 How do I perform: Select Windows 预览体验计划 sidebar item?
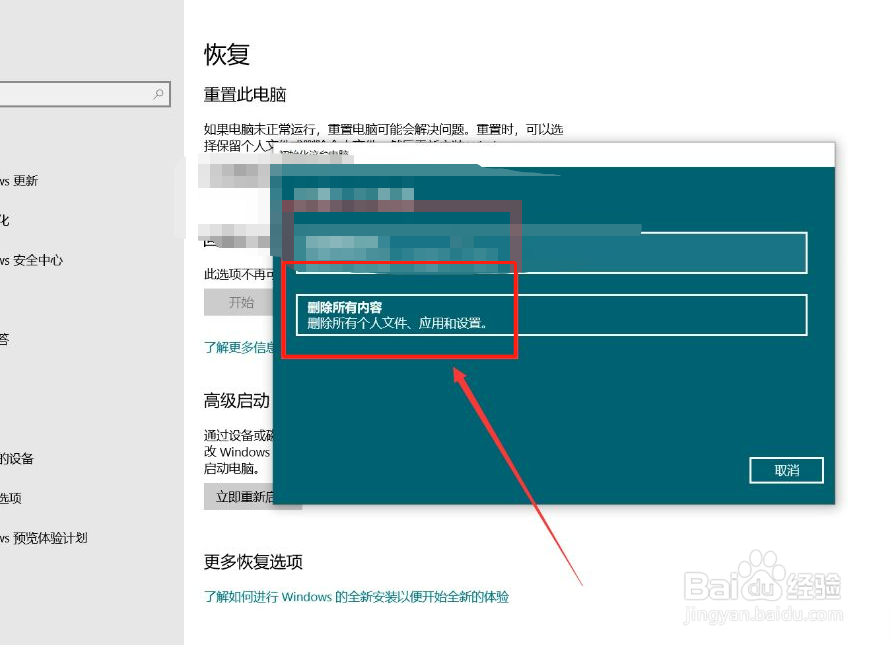[50, 538]
